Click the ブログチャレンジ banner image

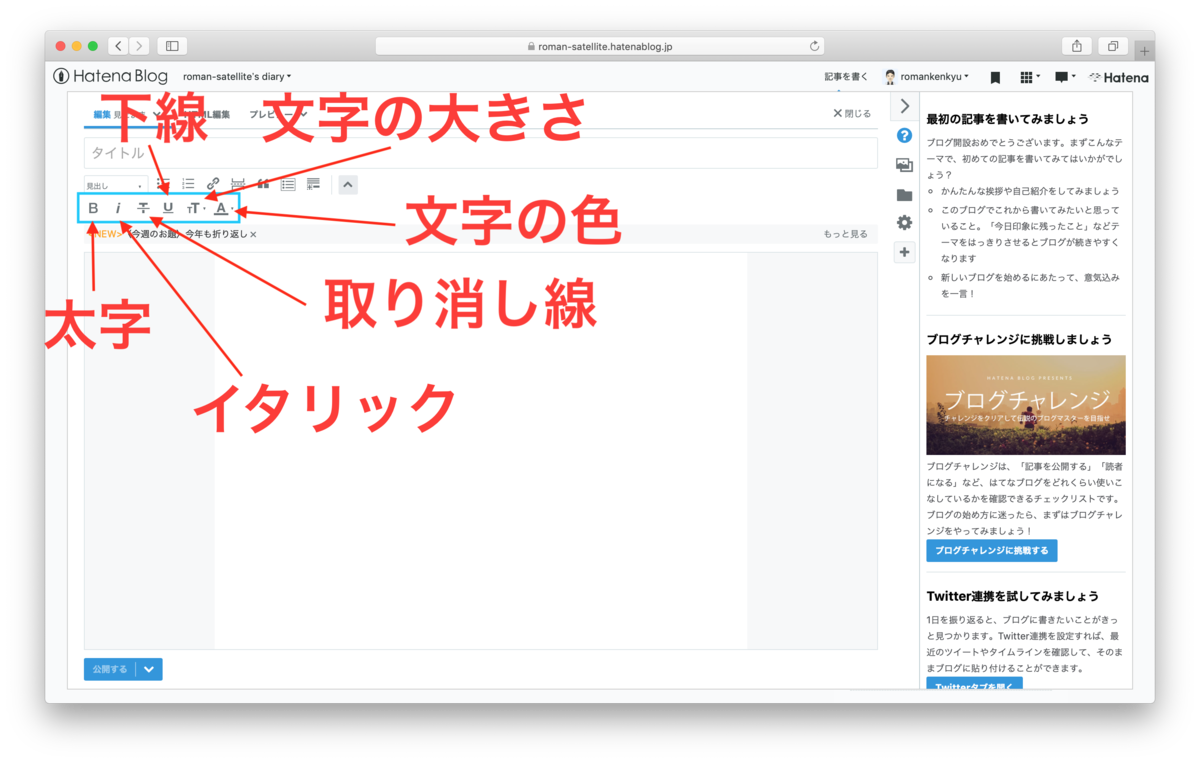tap(1025, 405)
